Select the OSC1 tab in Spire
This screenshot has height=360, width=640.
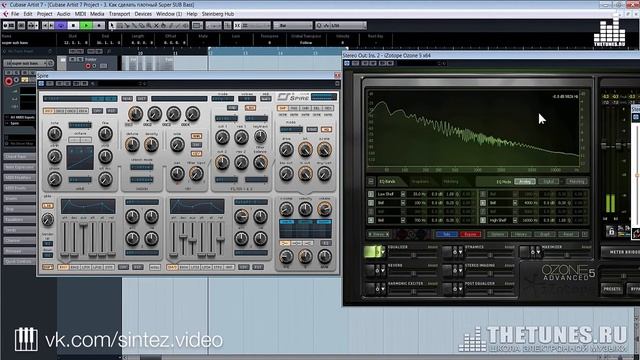click(49, 111)
